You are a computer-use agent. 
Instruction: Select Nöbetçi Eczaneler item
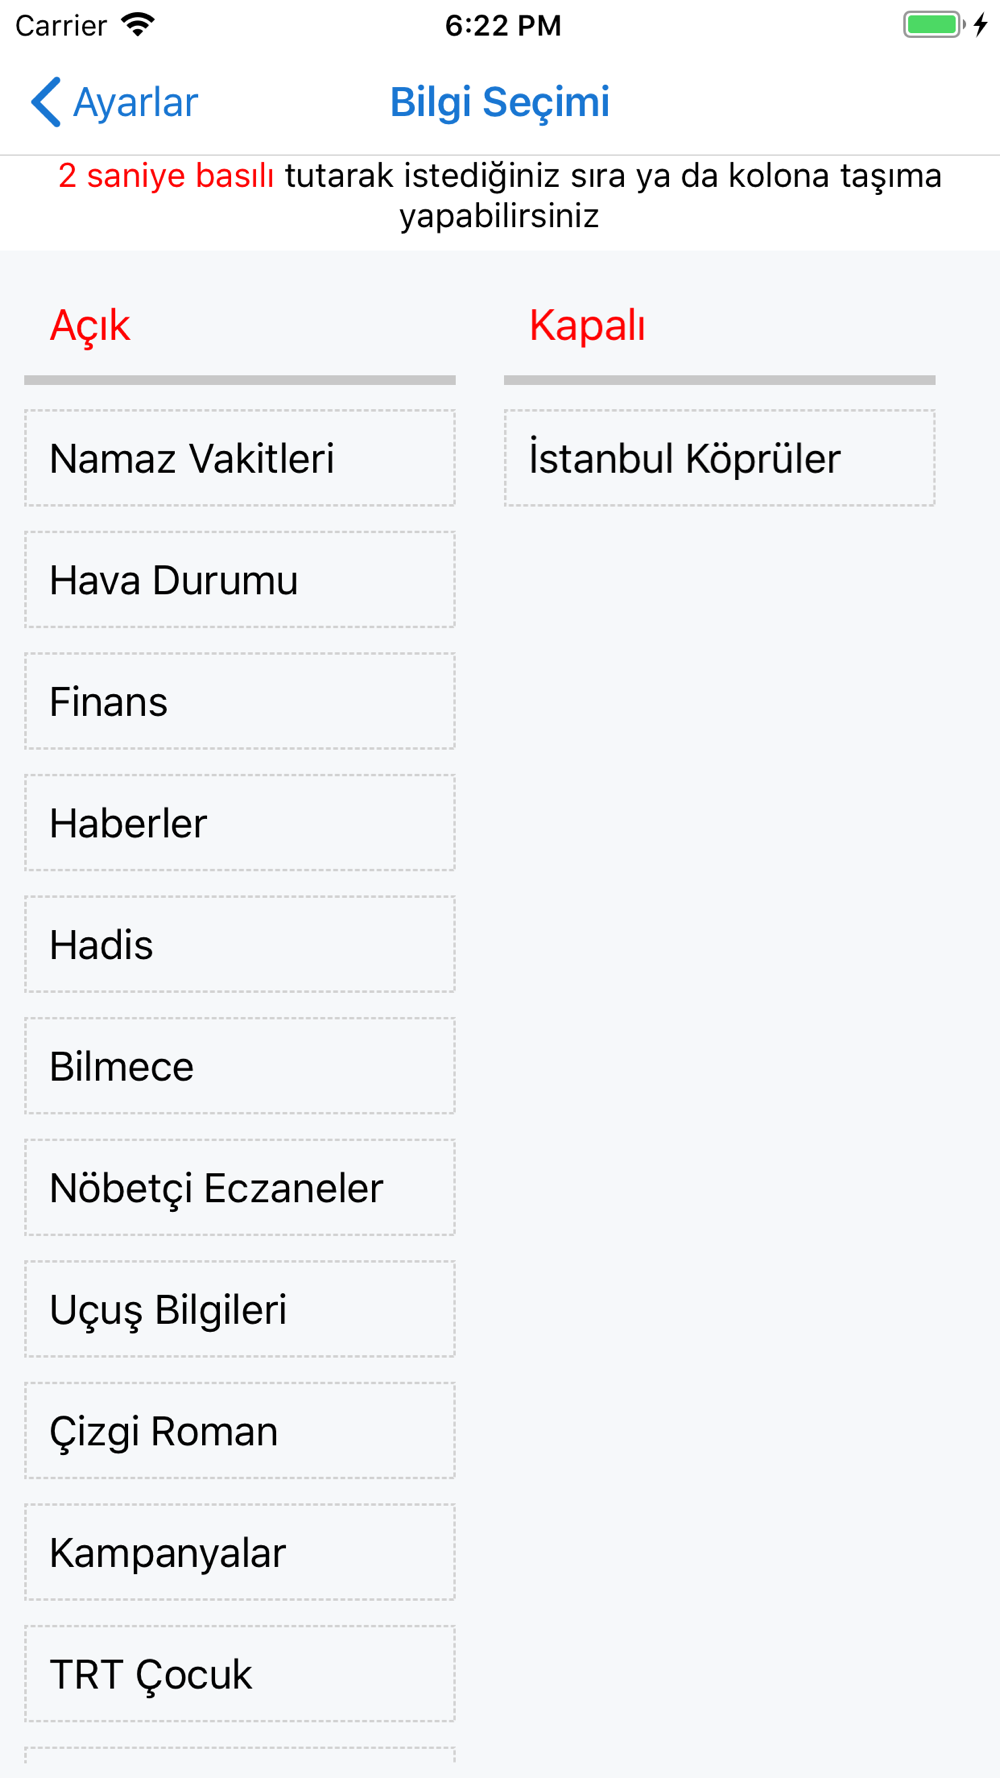pyautogui.click(x=240, y=1187)
